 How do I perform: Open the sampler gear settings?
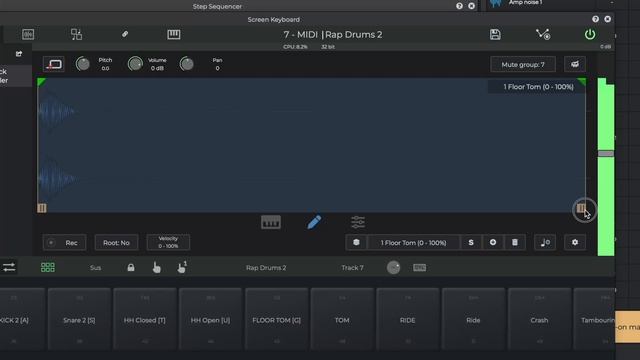(x=575, y=242)
